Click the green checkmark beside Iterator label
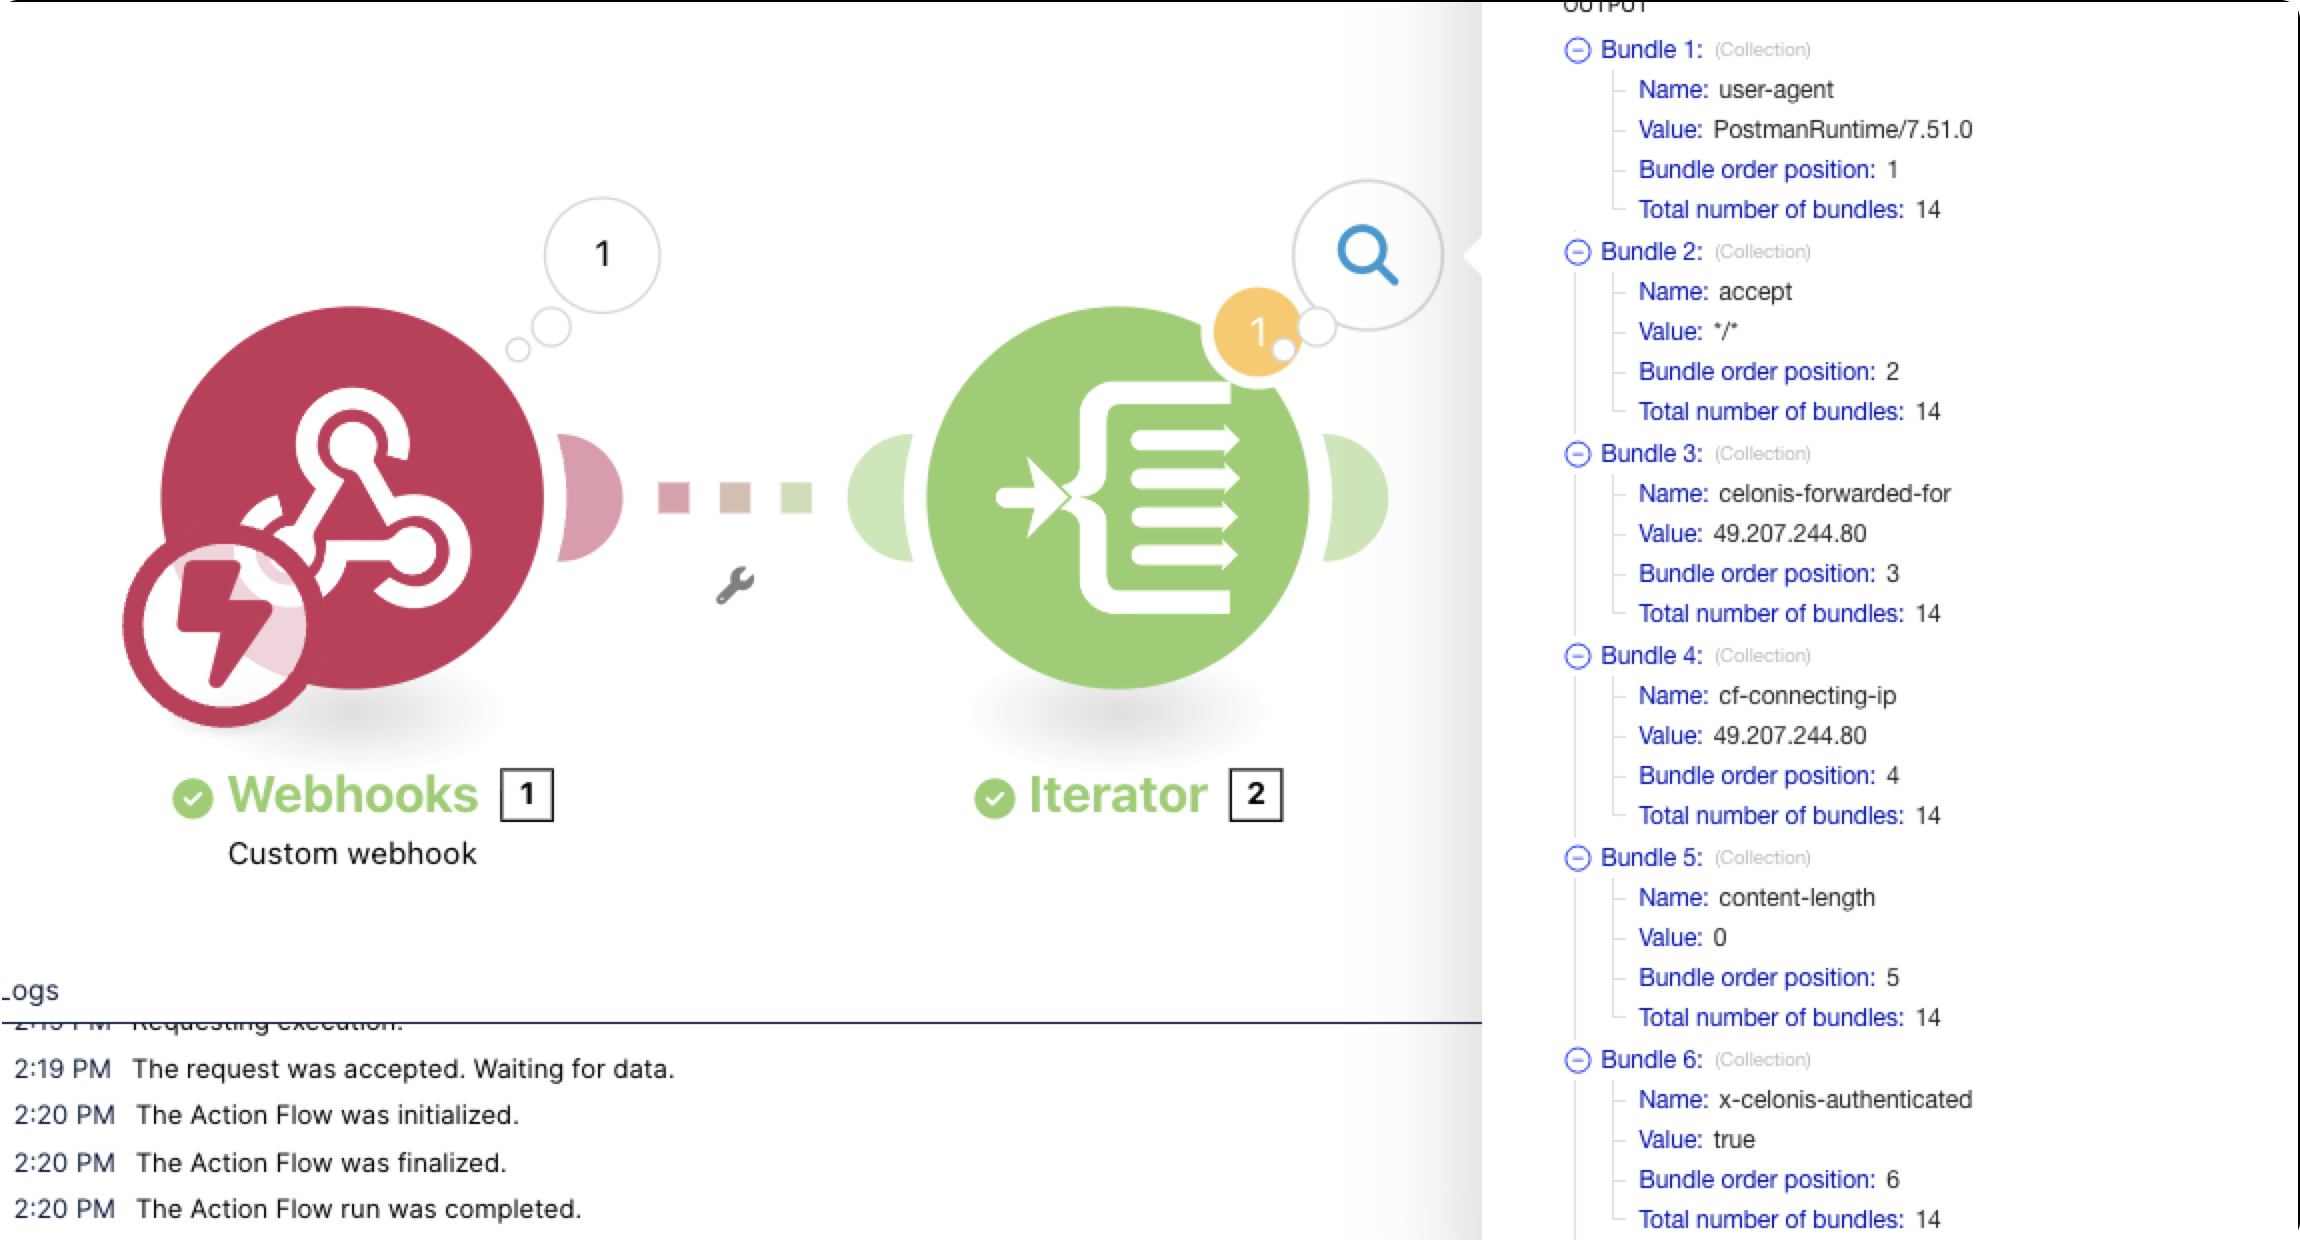2300x1240 pixels. click(x=994, y=797)
